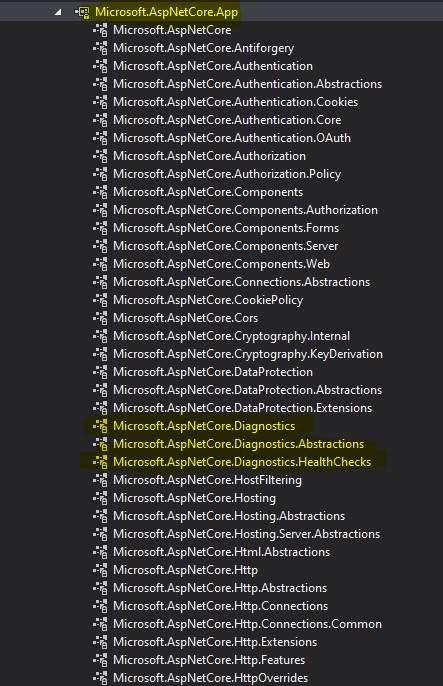Click icon beside Microsoft.AspNetCore.Authentication.Cookies
The width and height of the screenshot is (443, 686).
point(100,102)
